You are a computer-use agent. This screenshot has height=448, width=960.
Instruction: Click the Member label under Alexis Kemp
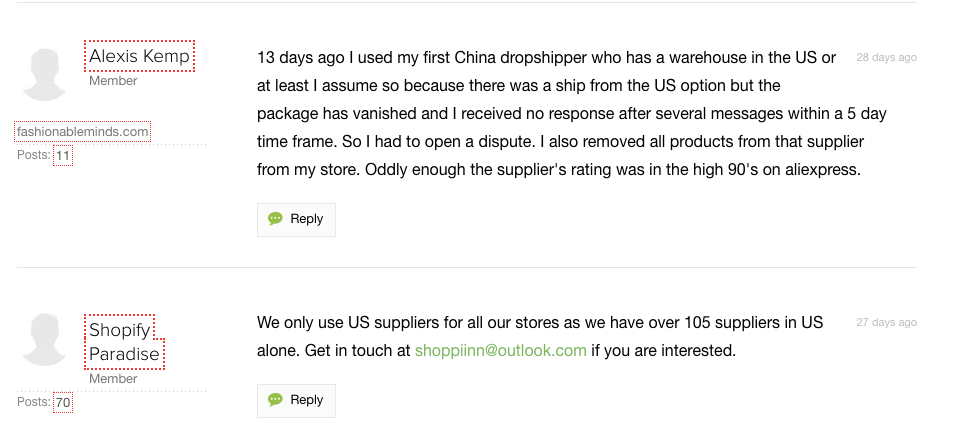point(113,81)
